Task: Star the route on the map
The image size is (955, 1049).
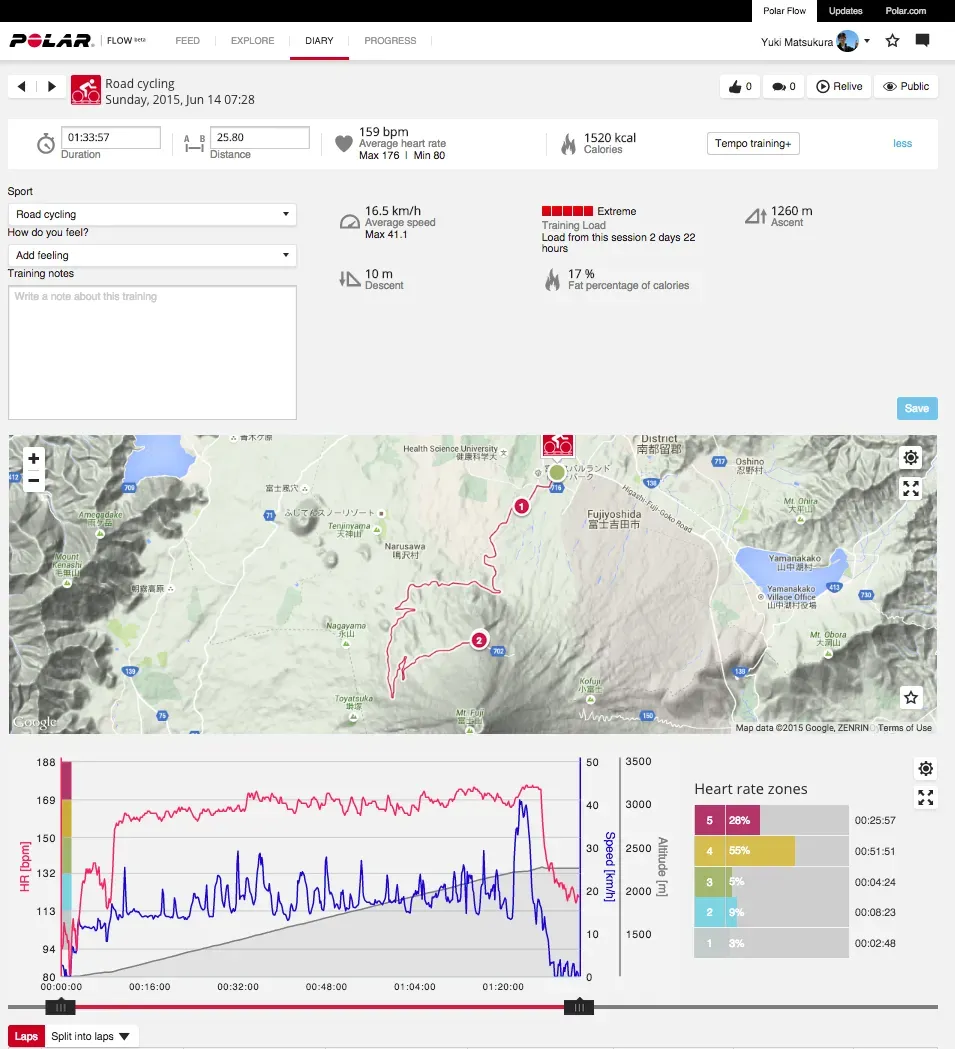Action: tap(910, 697)
